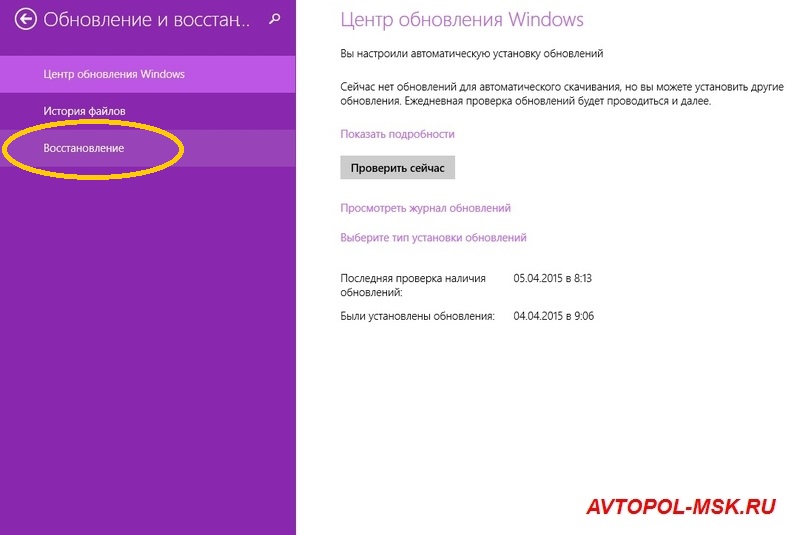Open История файлов section

click(x=147, y=111)
